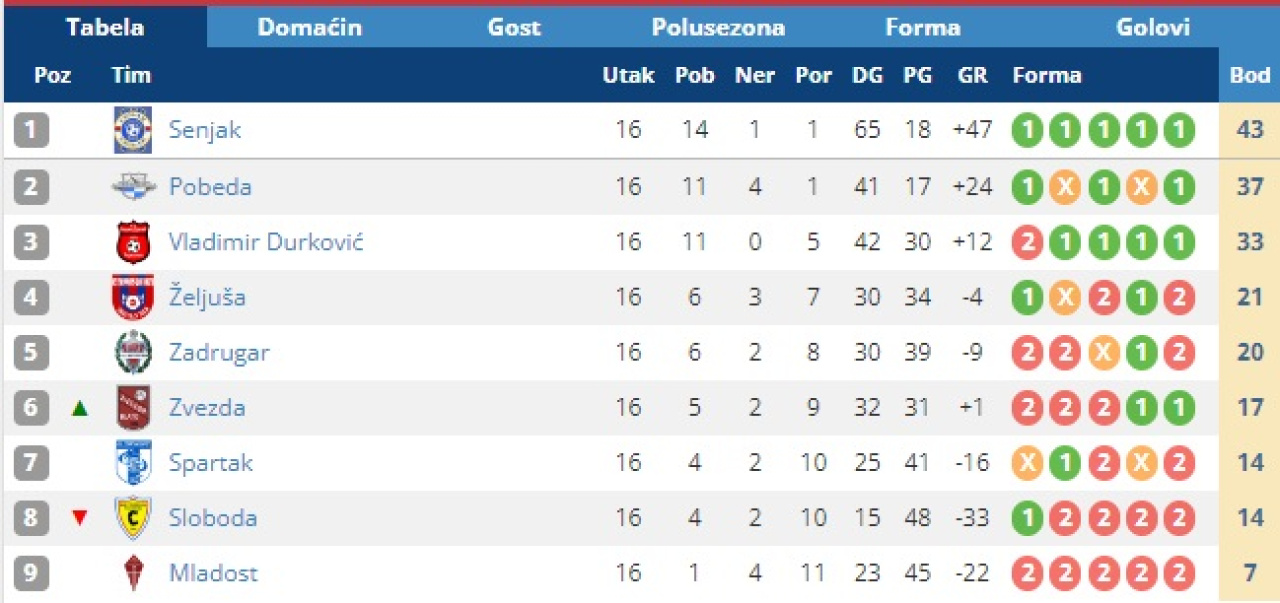Click green up arrow beside Zvezda

[80, 408]
